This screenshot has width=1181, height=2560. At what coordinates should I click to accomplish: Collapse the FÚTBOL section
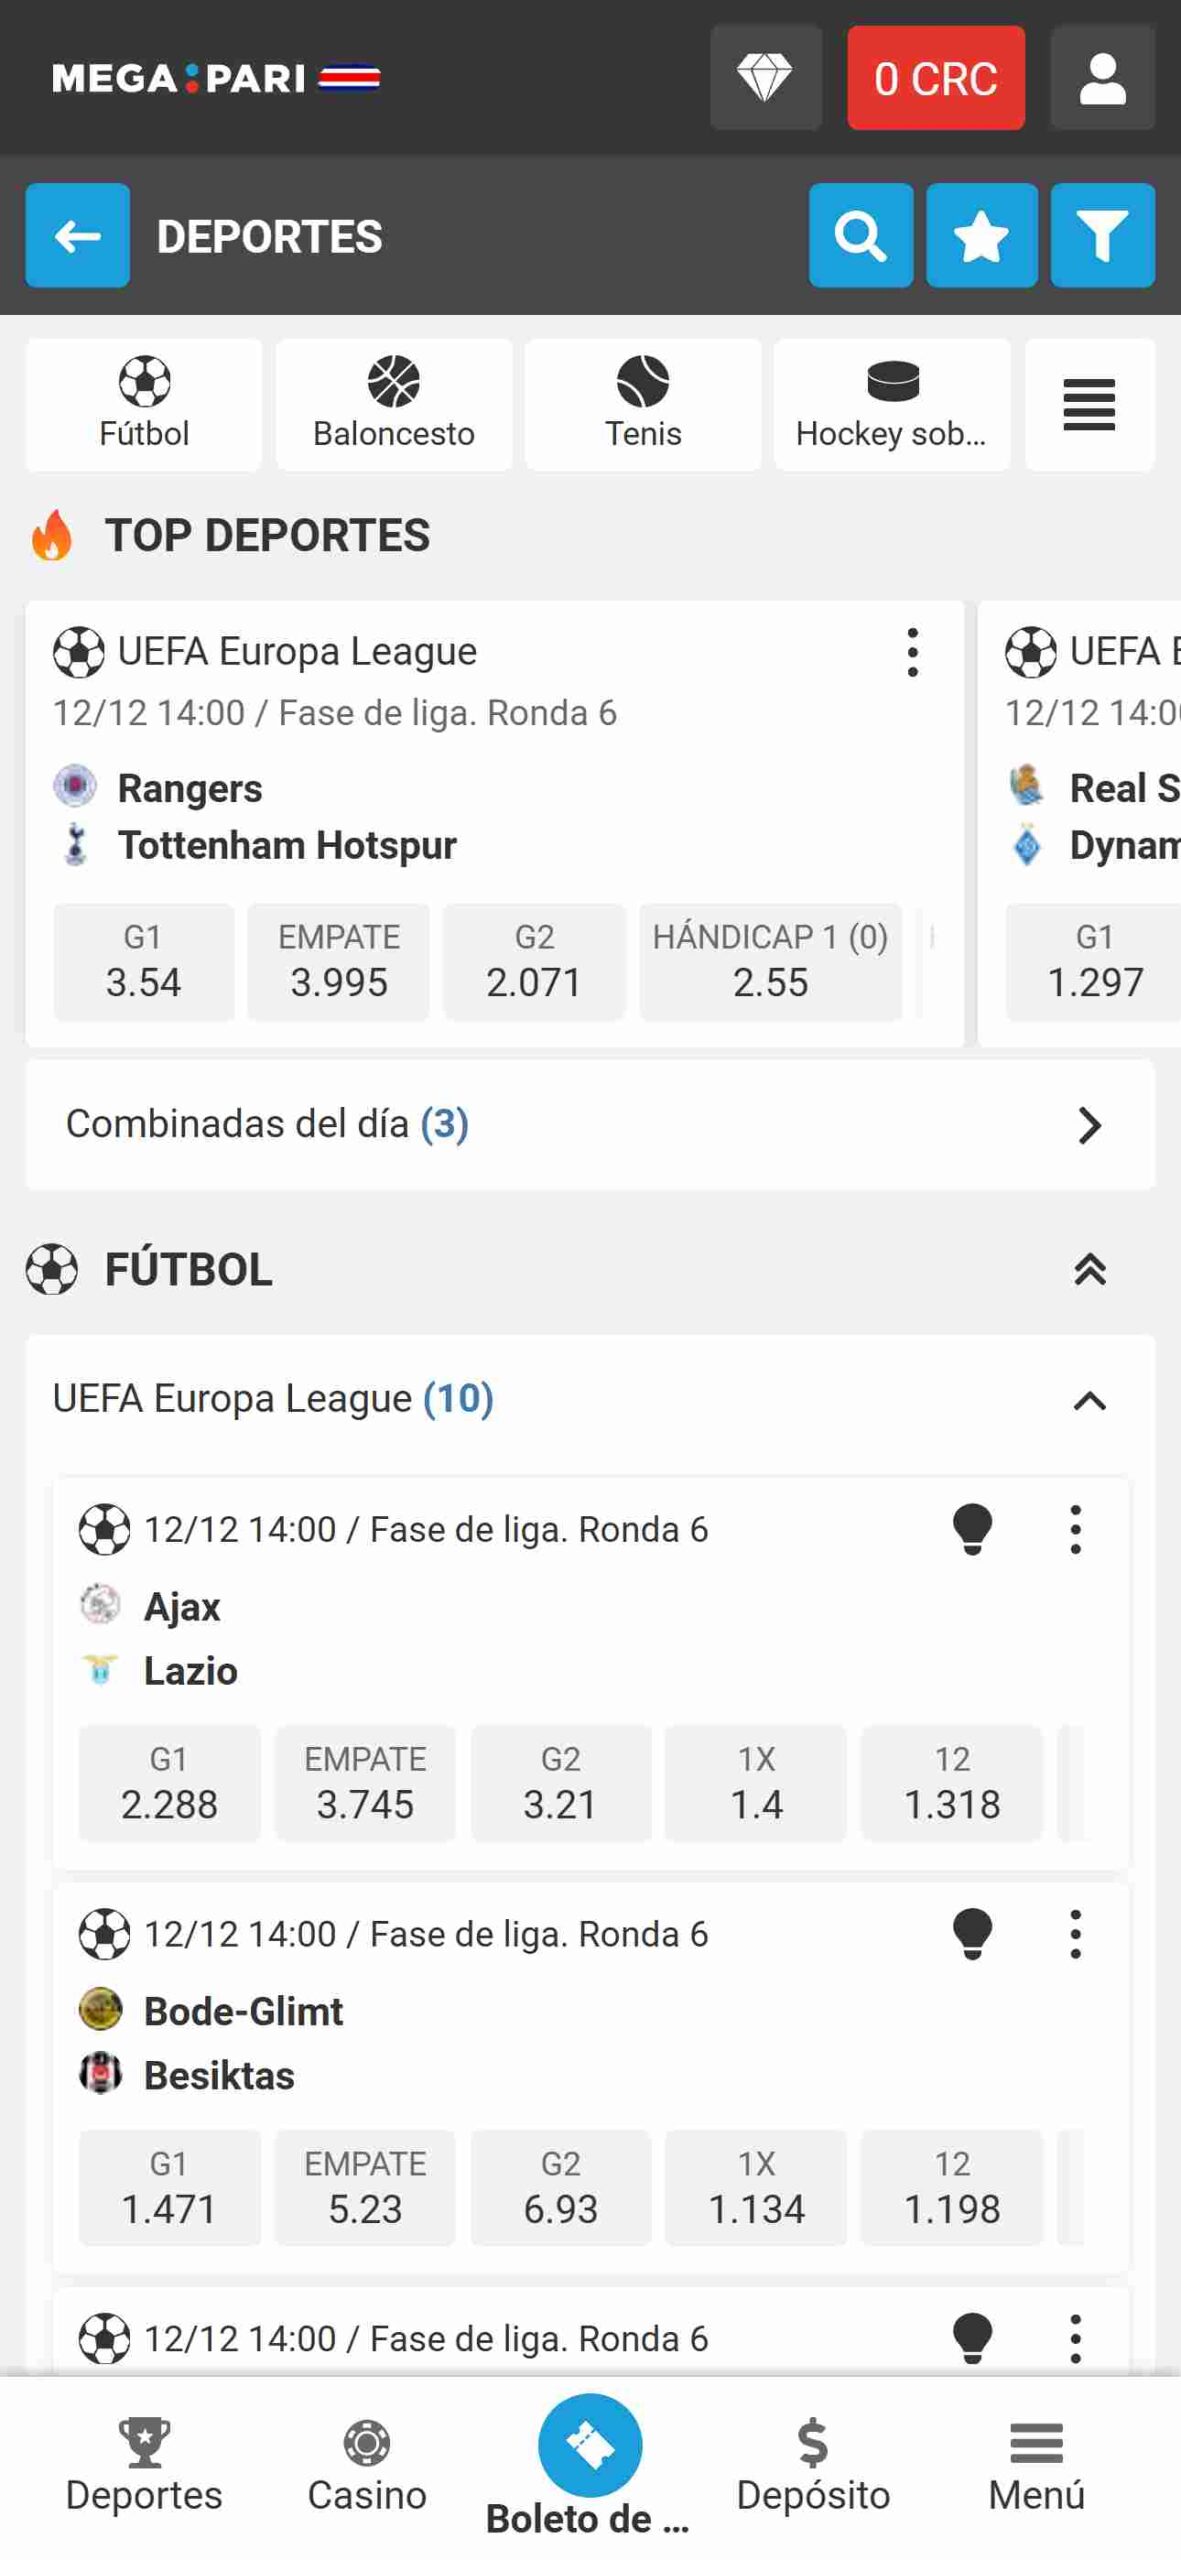1089,1270
